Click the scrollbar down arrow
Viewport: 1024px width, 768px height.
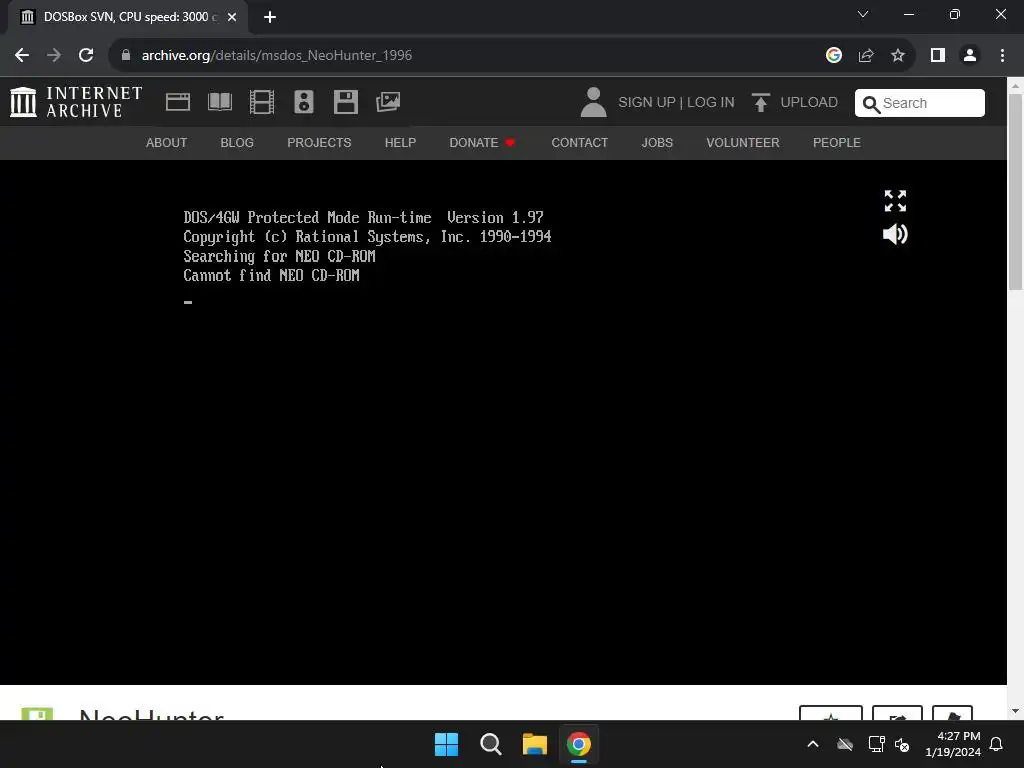point(1015,711)
